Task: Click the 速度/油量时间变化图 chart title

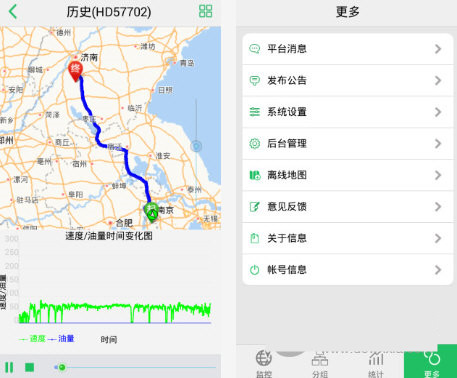Action: (109, 236)
